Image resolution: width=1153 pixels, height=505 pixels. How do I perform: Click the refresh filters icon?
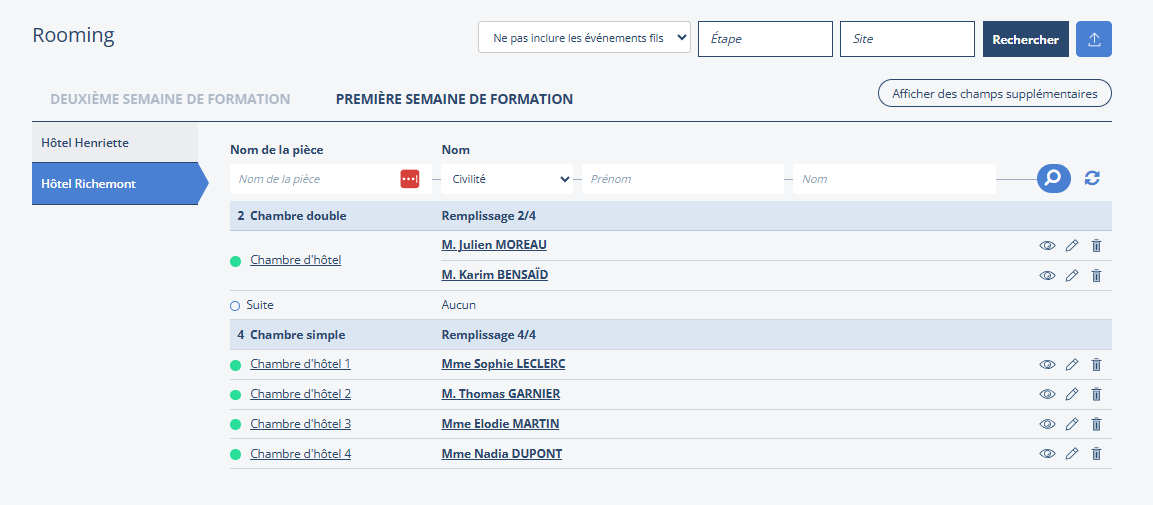(1092, 179)
